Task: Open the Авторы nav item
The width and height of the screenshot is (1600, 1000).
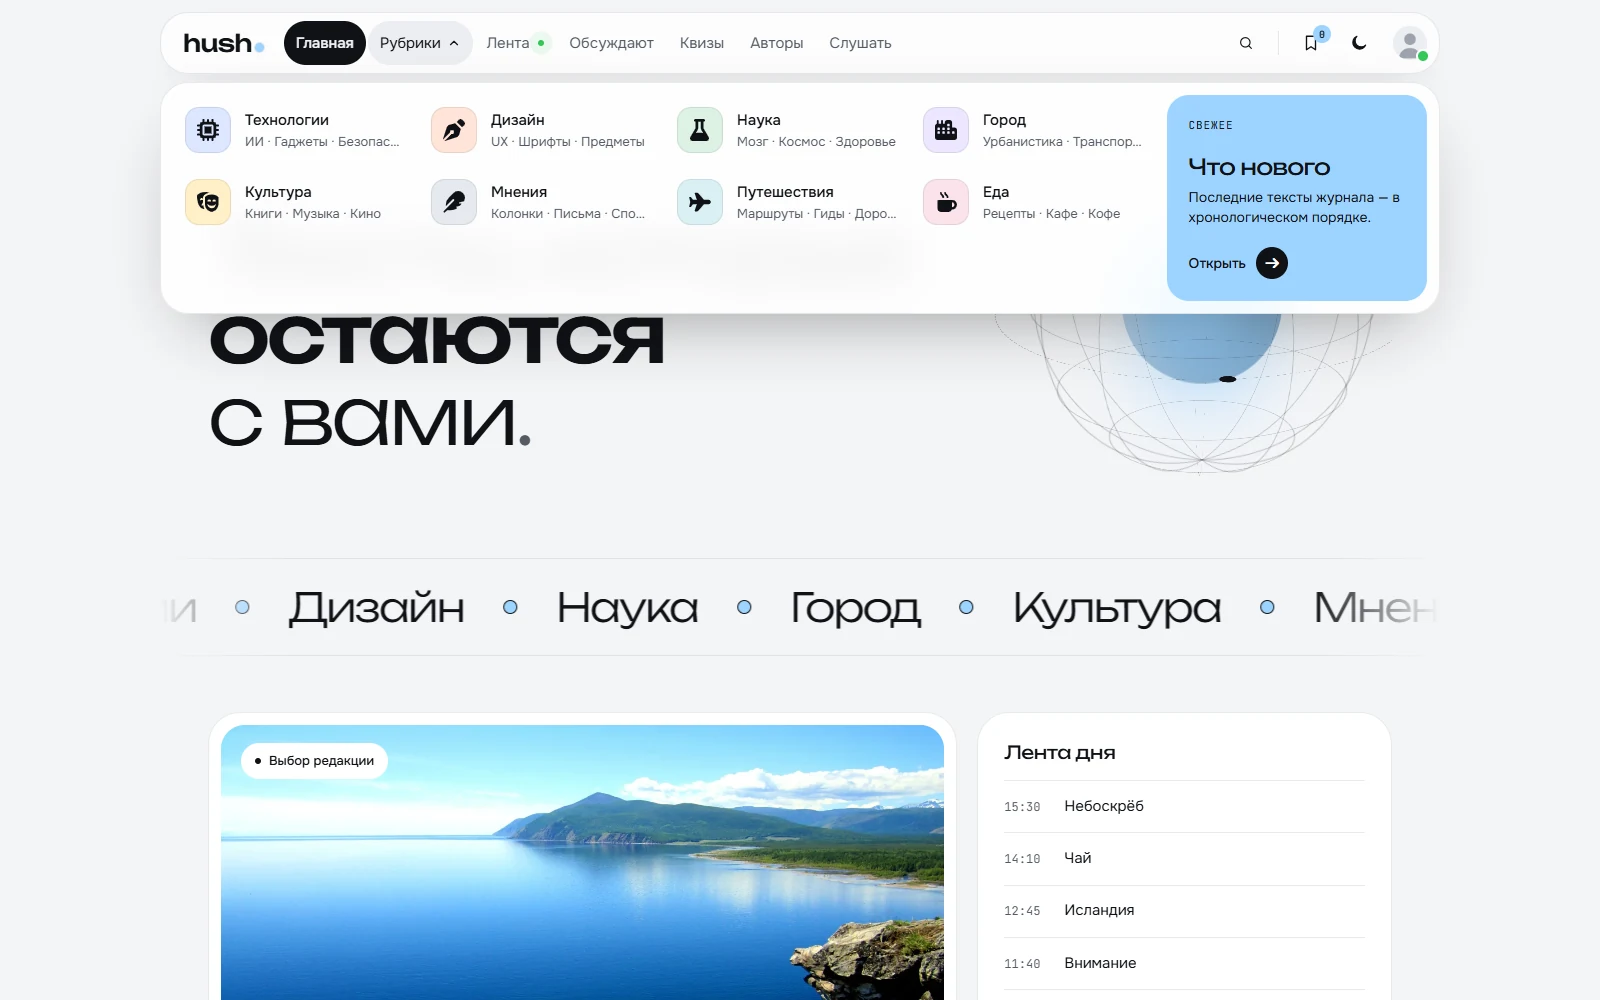Action: (777, 43)
